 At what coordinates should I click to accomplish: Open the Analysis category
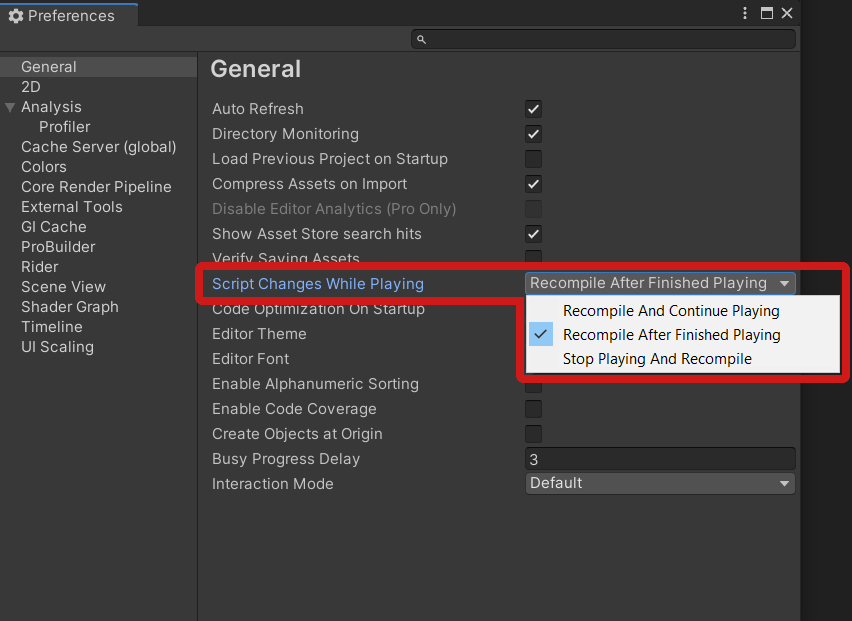tap(51, 107)
